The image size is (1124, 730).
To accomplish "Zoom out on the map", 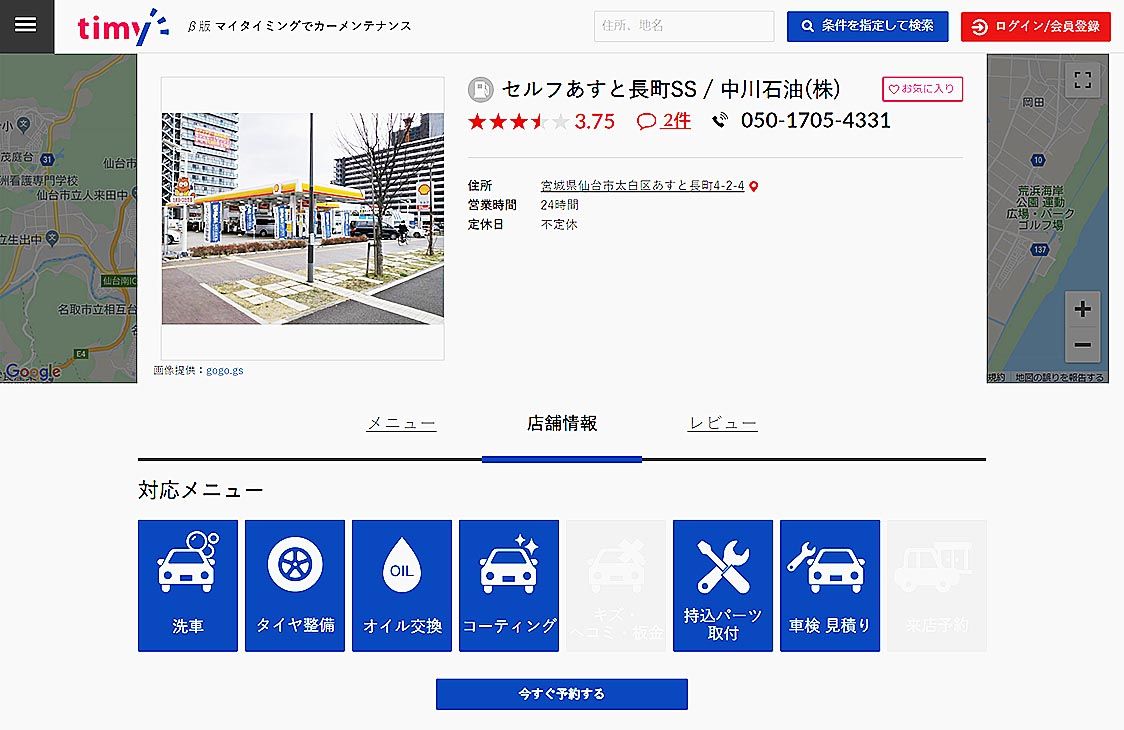I will (1082, 345).
